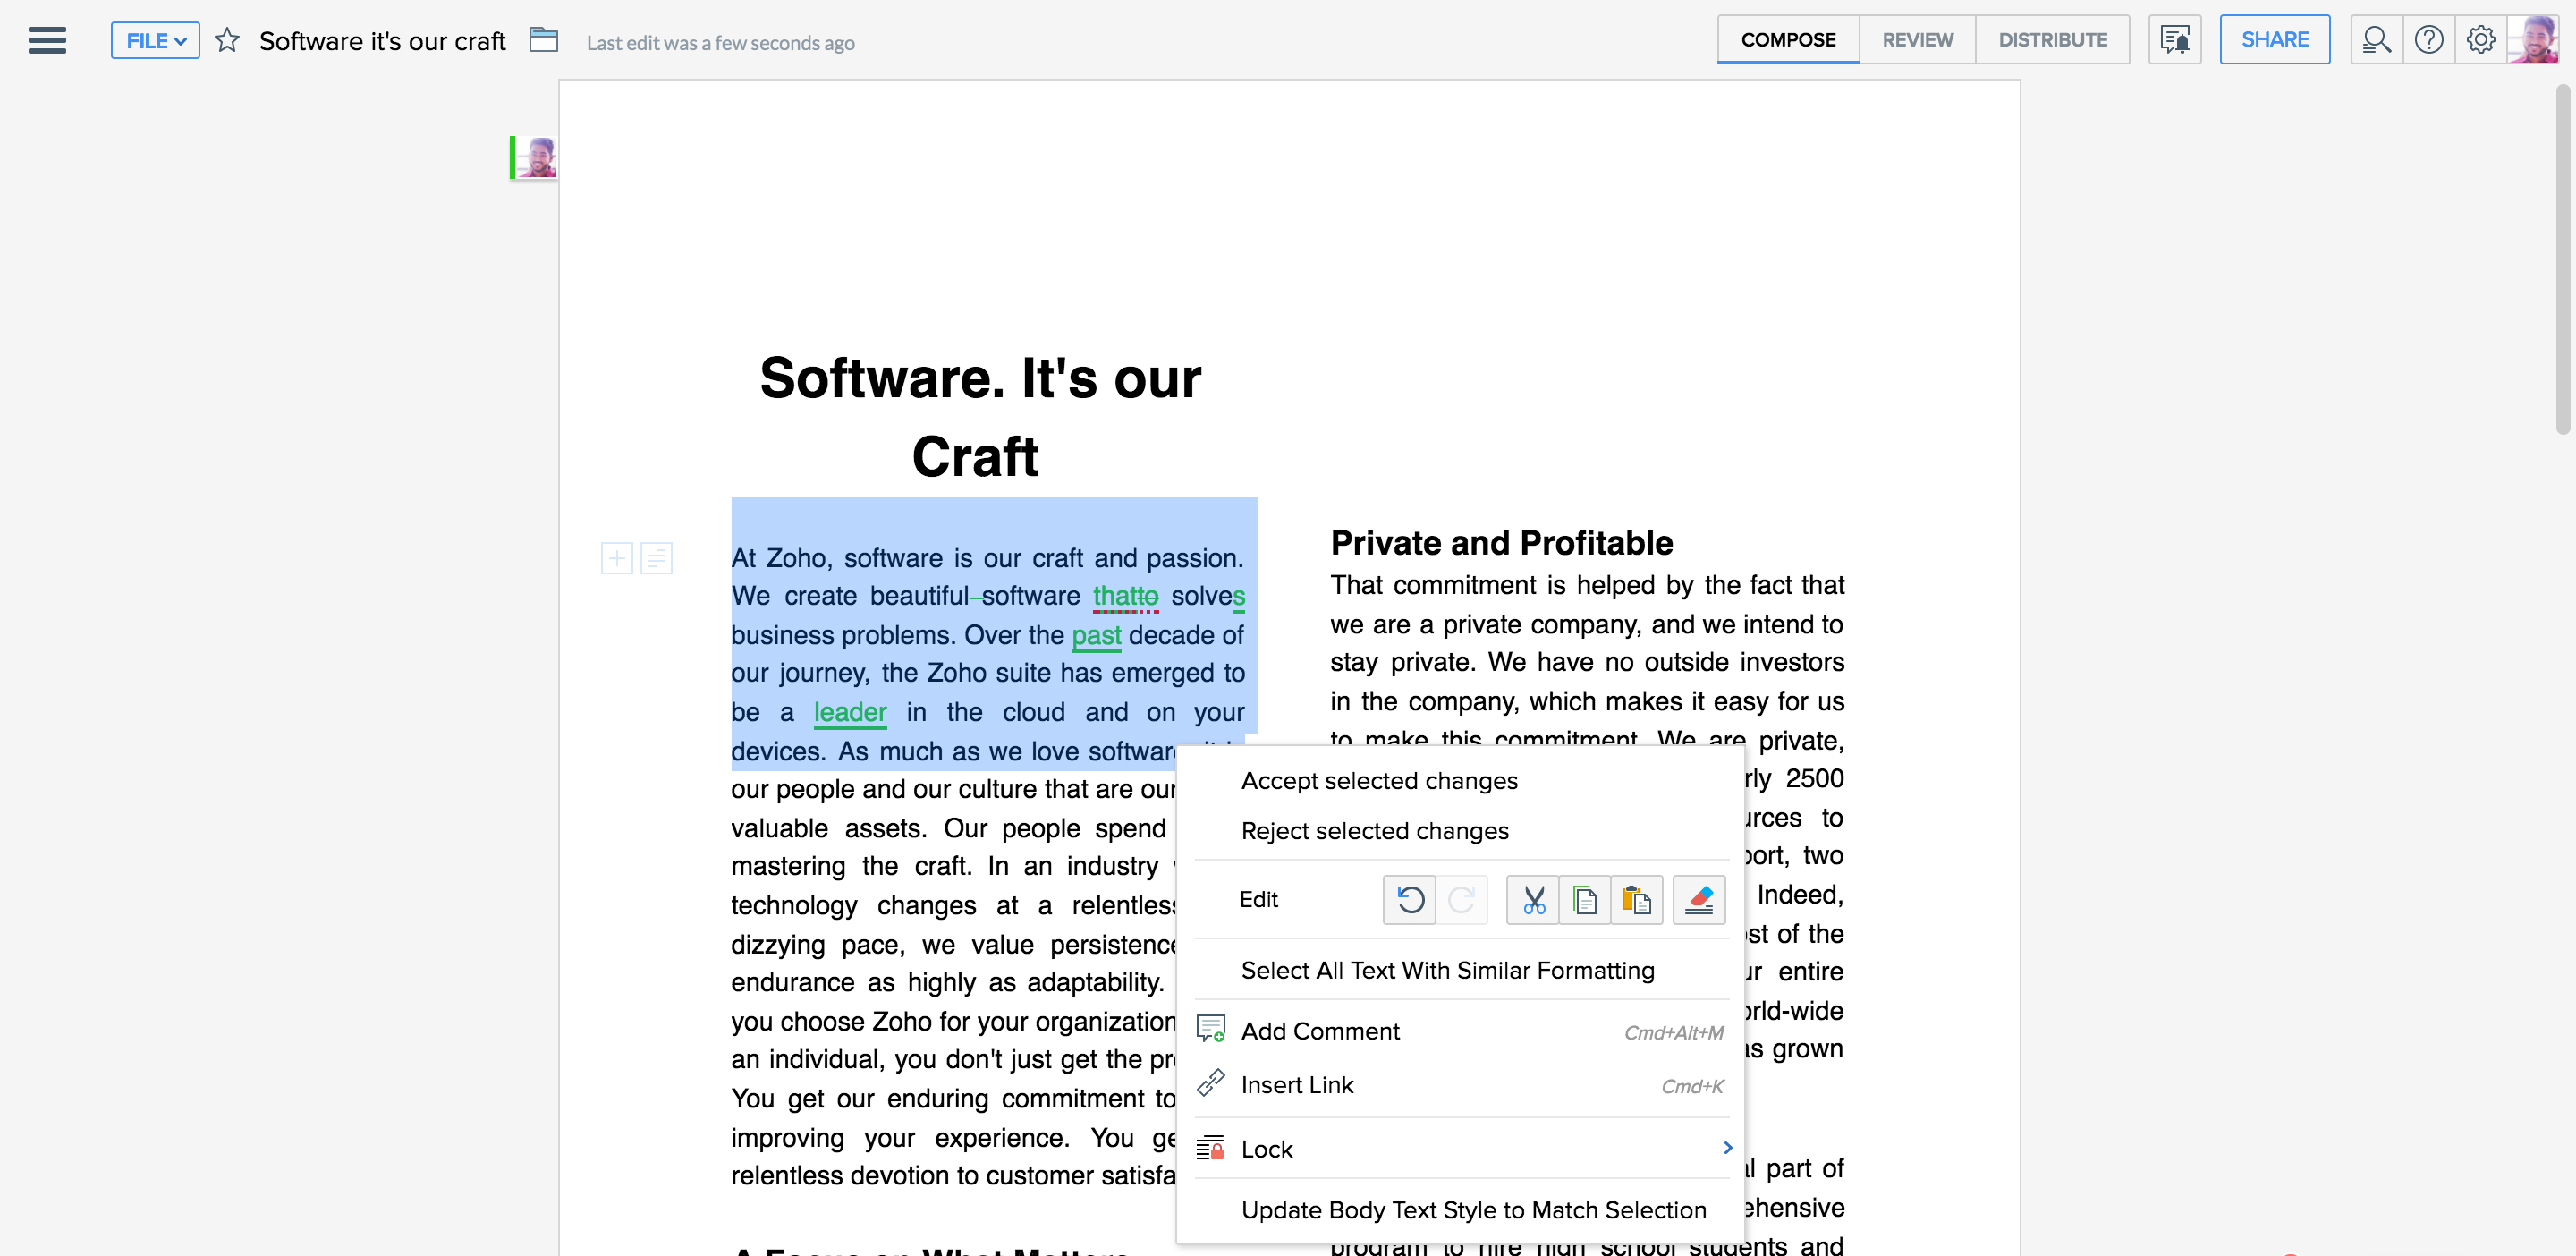2576x1256 pixels.
Task: Click the SHARE button
Action: coord(2274,40)
